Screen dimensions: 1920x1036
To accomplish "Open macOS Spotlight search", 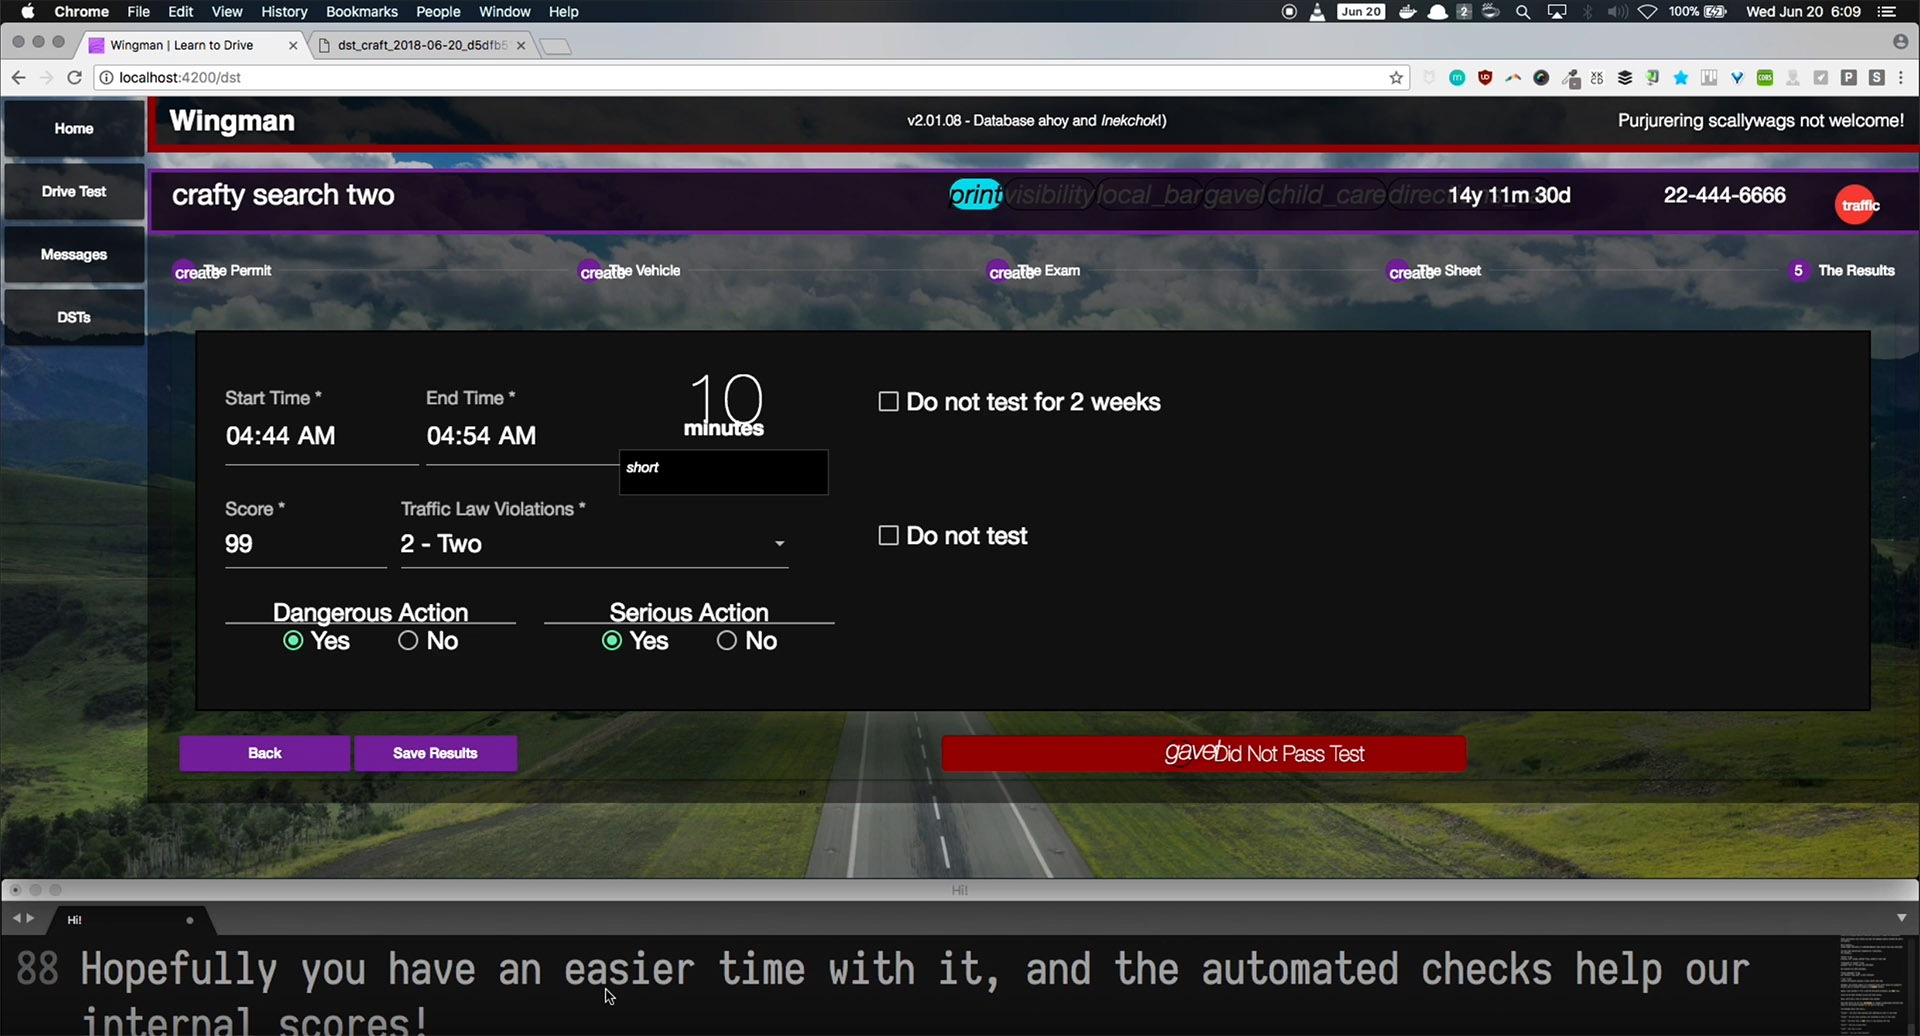I will [x=1522, y=12].
